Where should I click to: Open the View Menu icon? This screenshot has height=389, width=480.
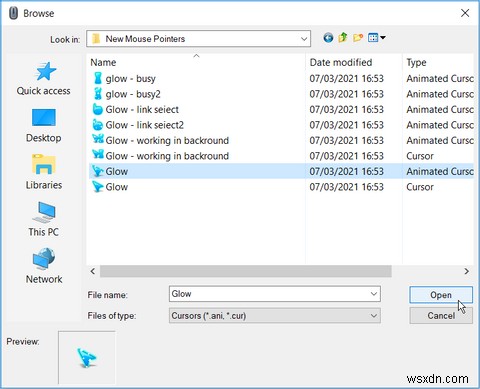373,38
